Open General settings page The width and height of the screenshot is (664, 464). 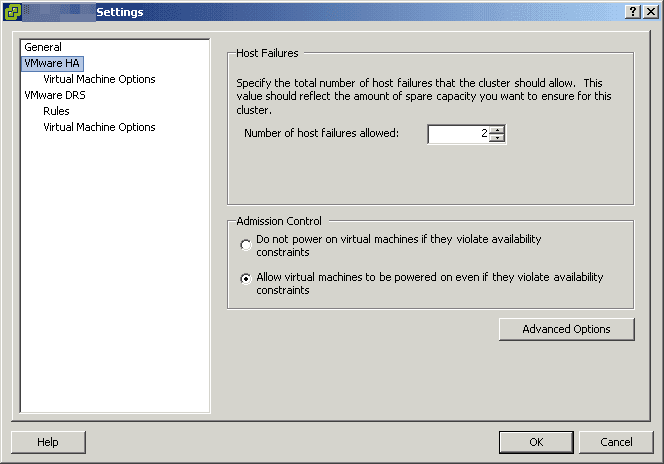tap(43, 47)
